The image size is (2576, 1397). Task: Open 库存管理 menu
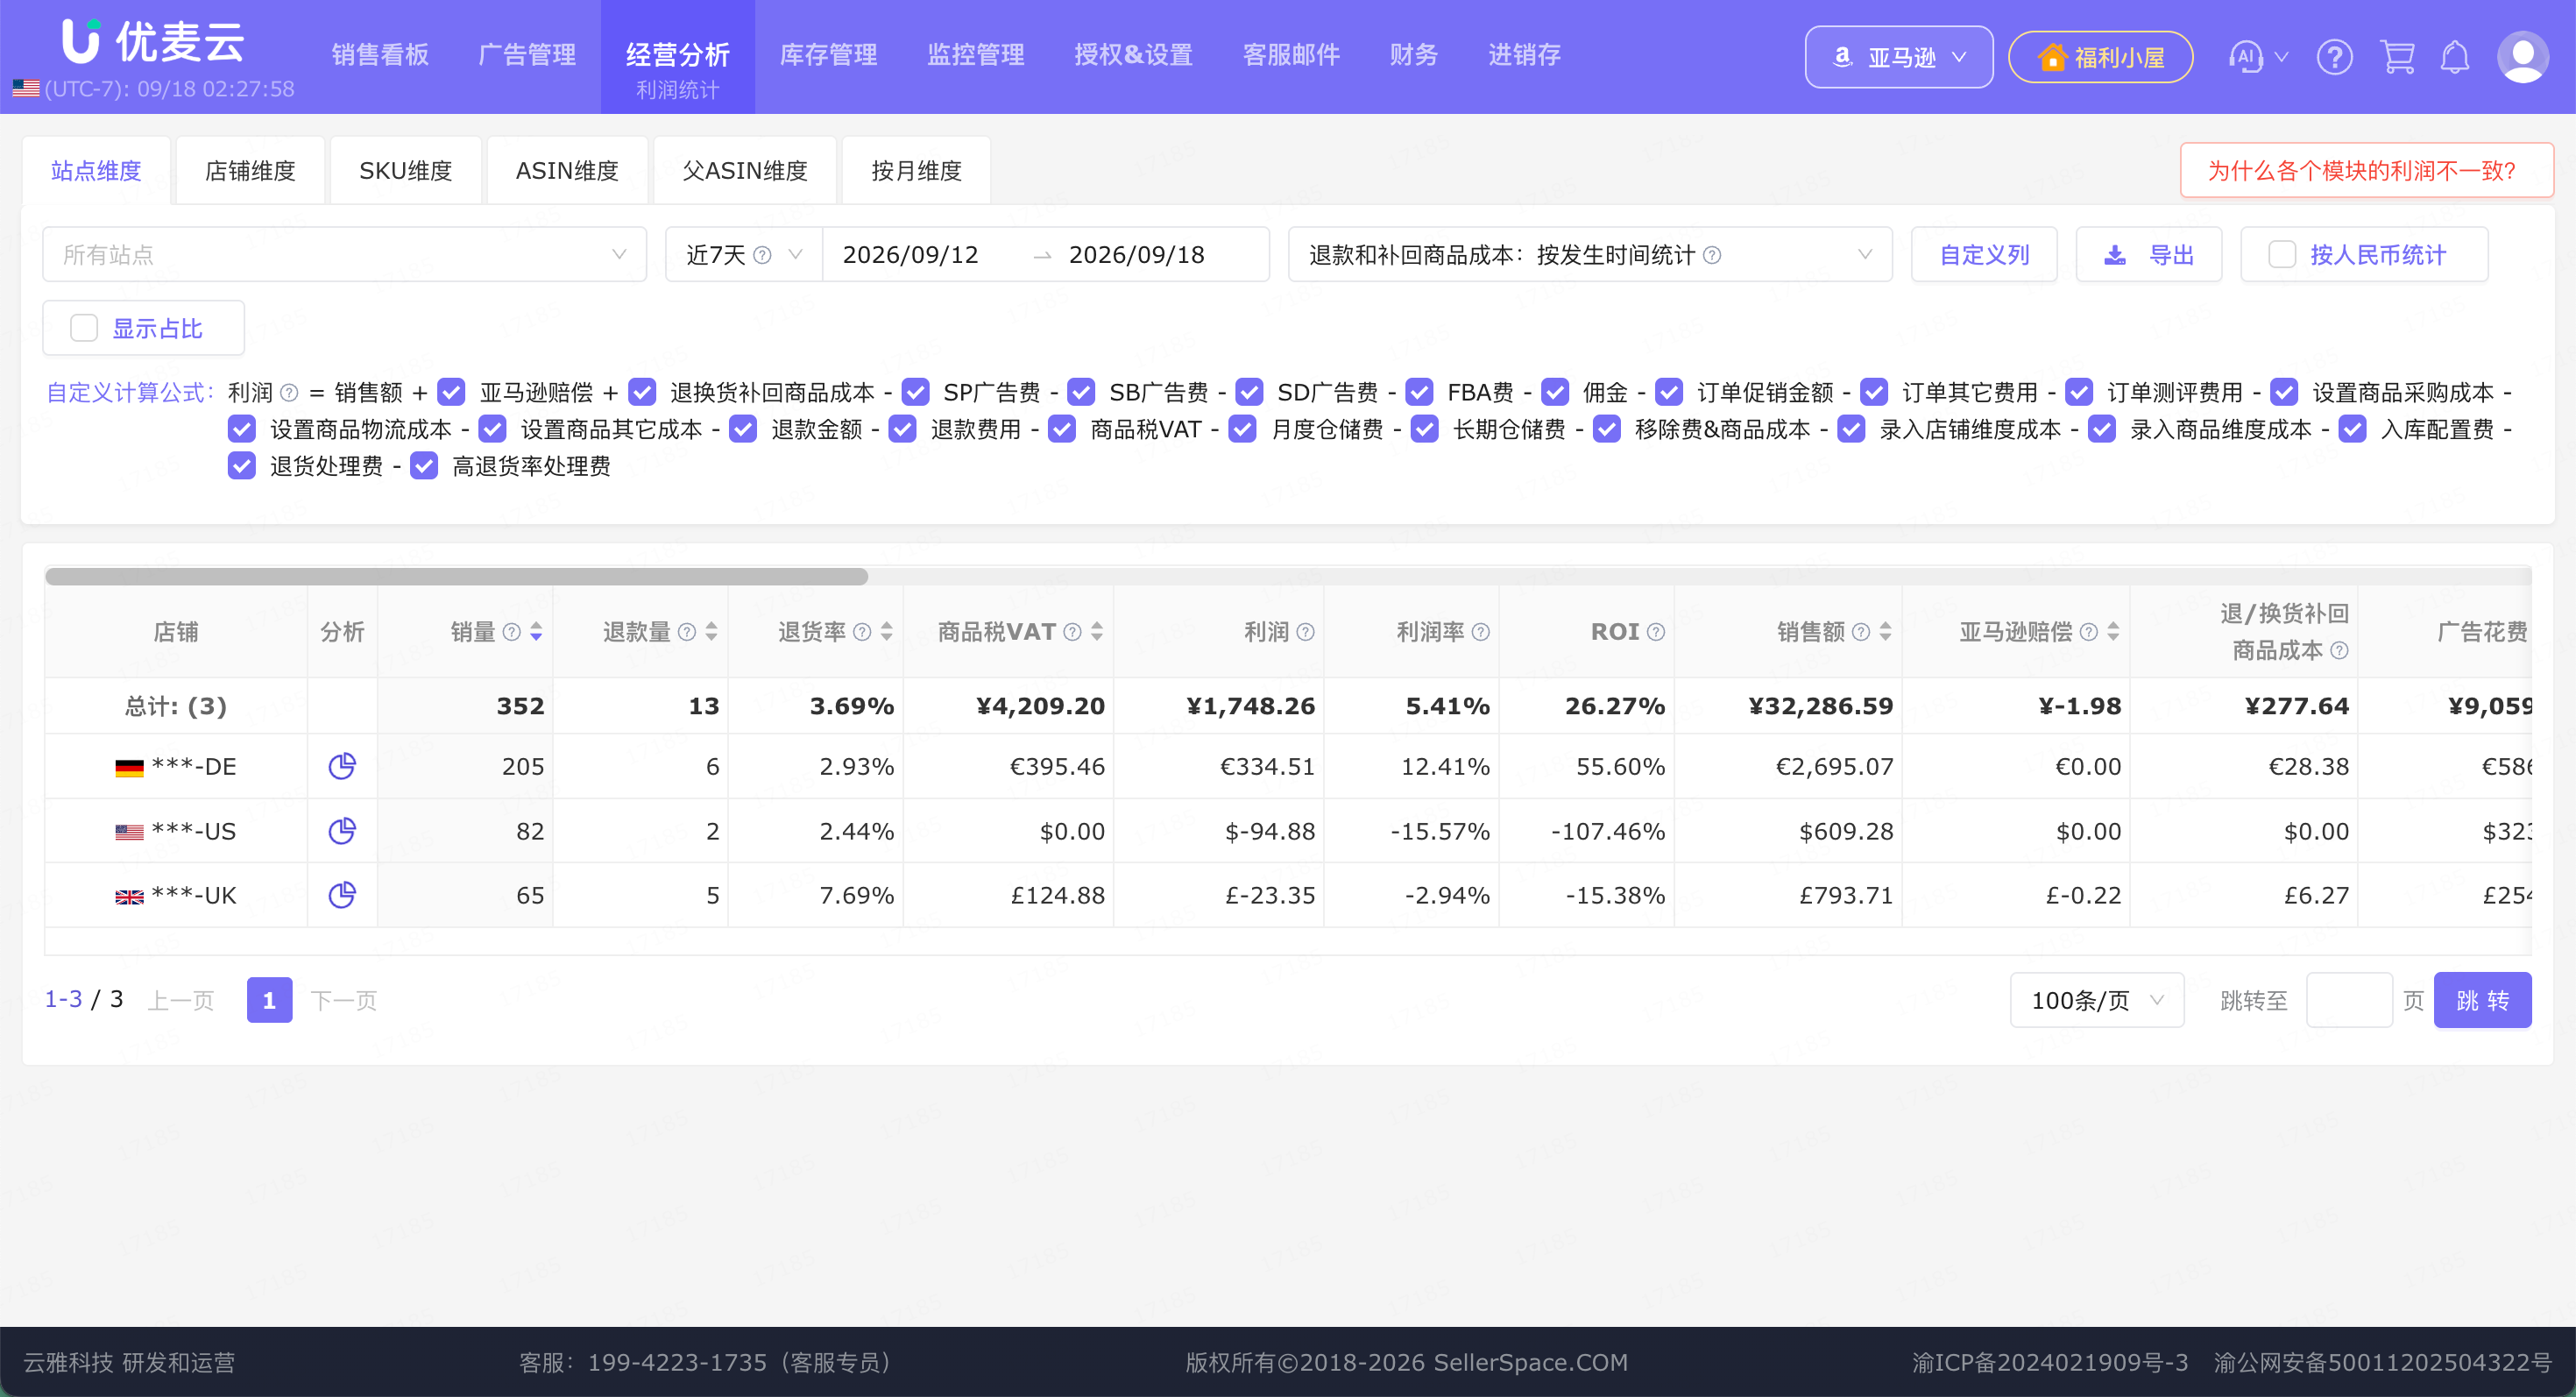pos(828,55)
